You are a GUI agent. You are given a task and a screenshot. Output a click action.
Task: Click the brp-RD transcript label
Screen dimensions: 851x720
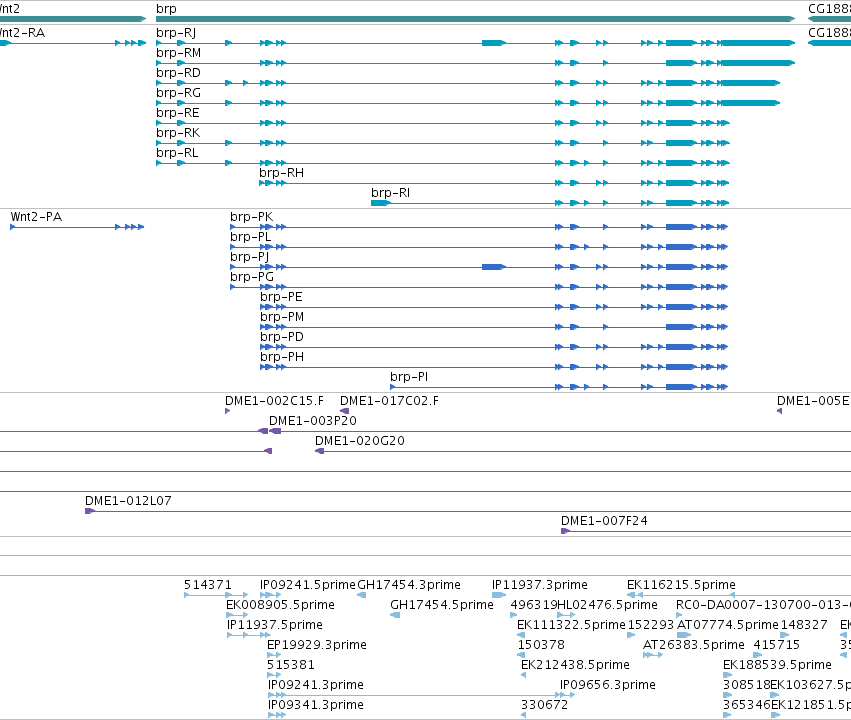[x=178, y=73]
